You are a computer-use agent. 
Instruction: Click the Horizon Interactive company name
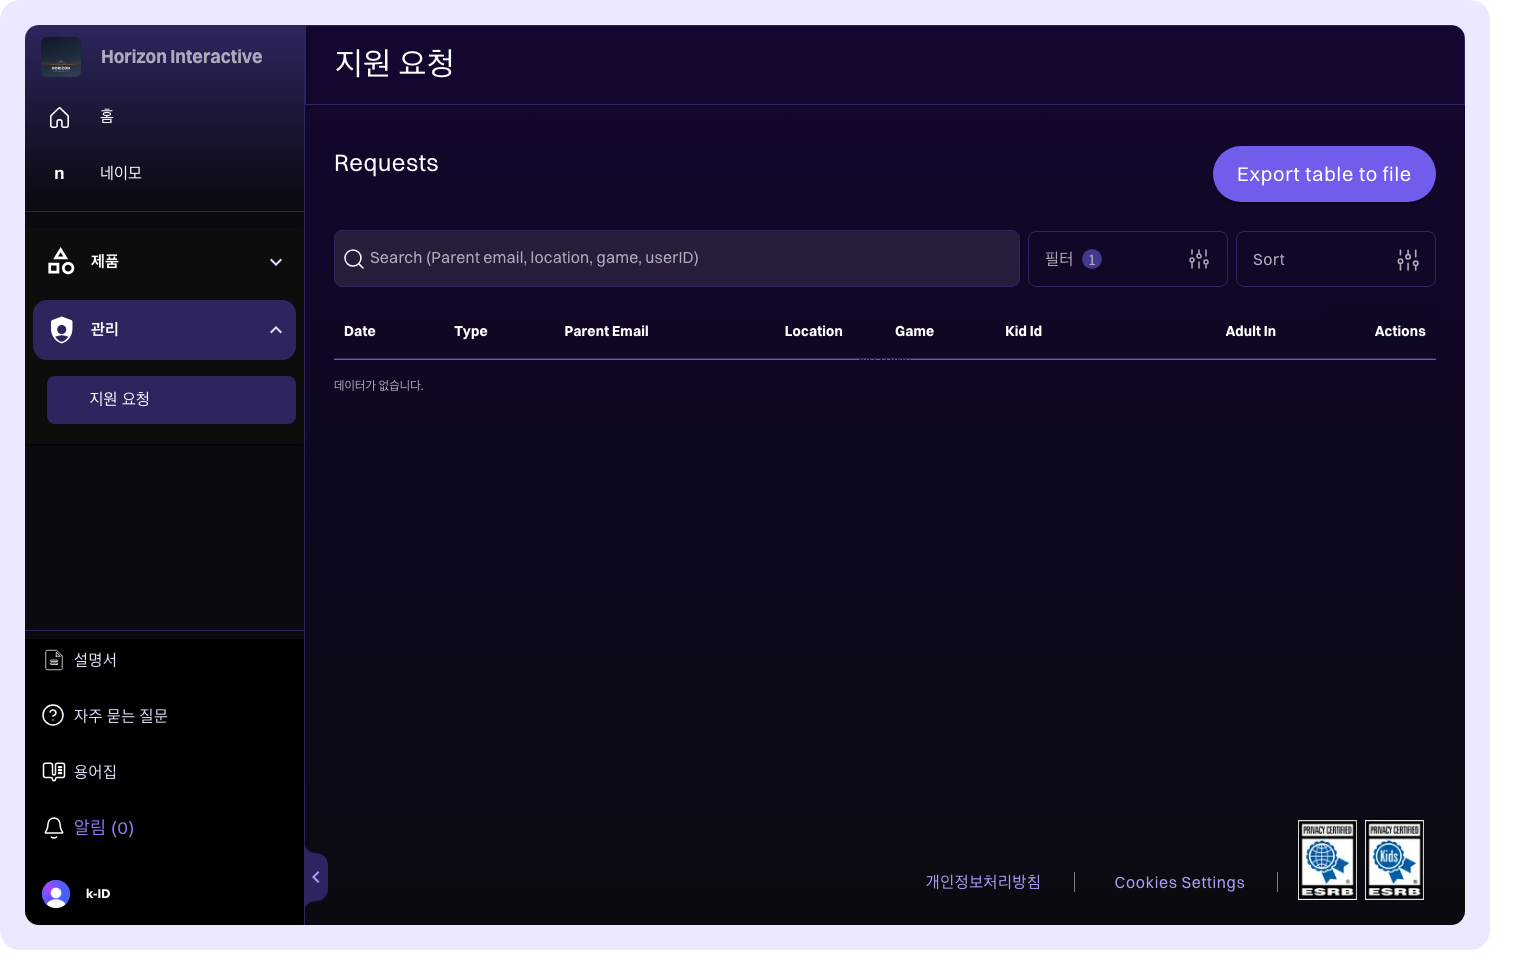click(181, 57)
